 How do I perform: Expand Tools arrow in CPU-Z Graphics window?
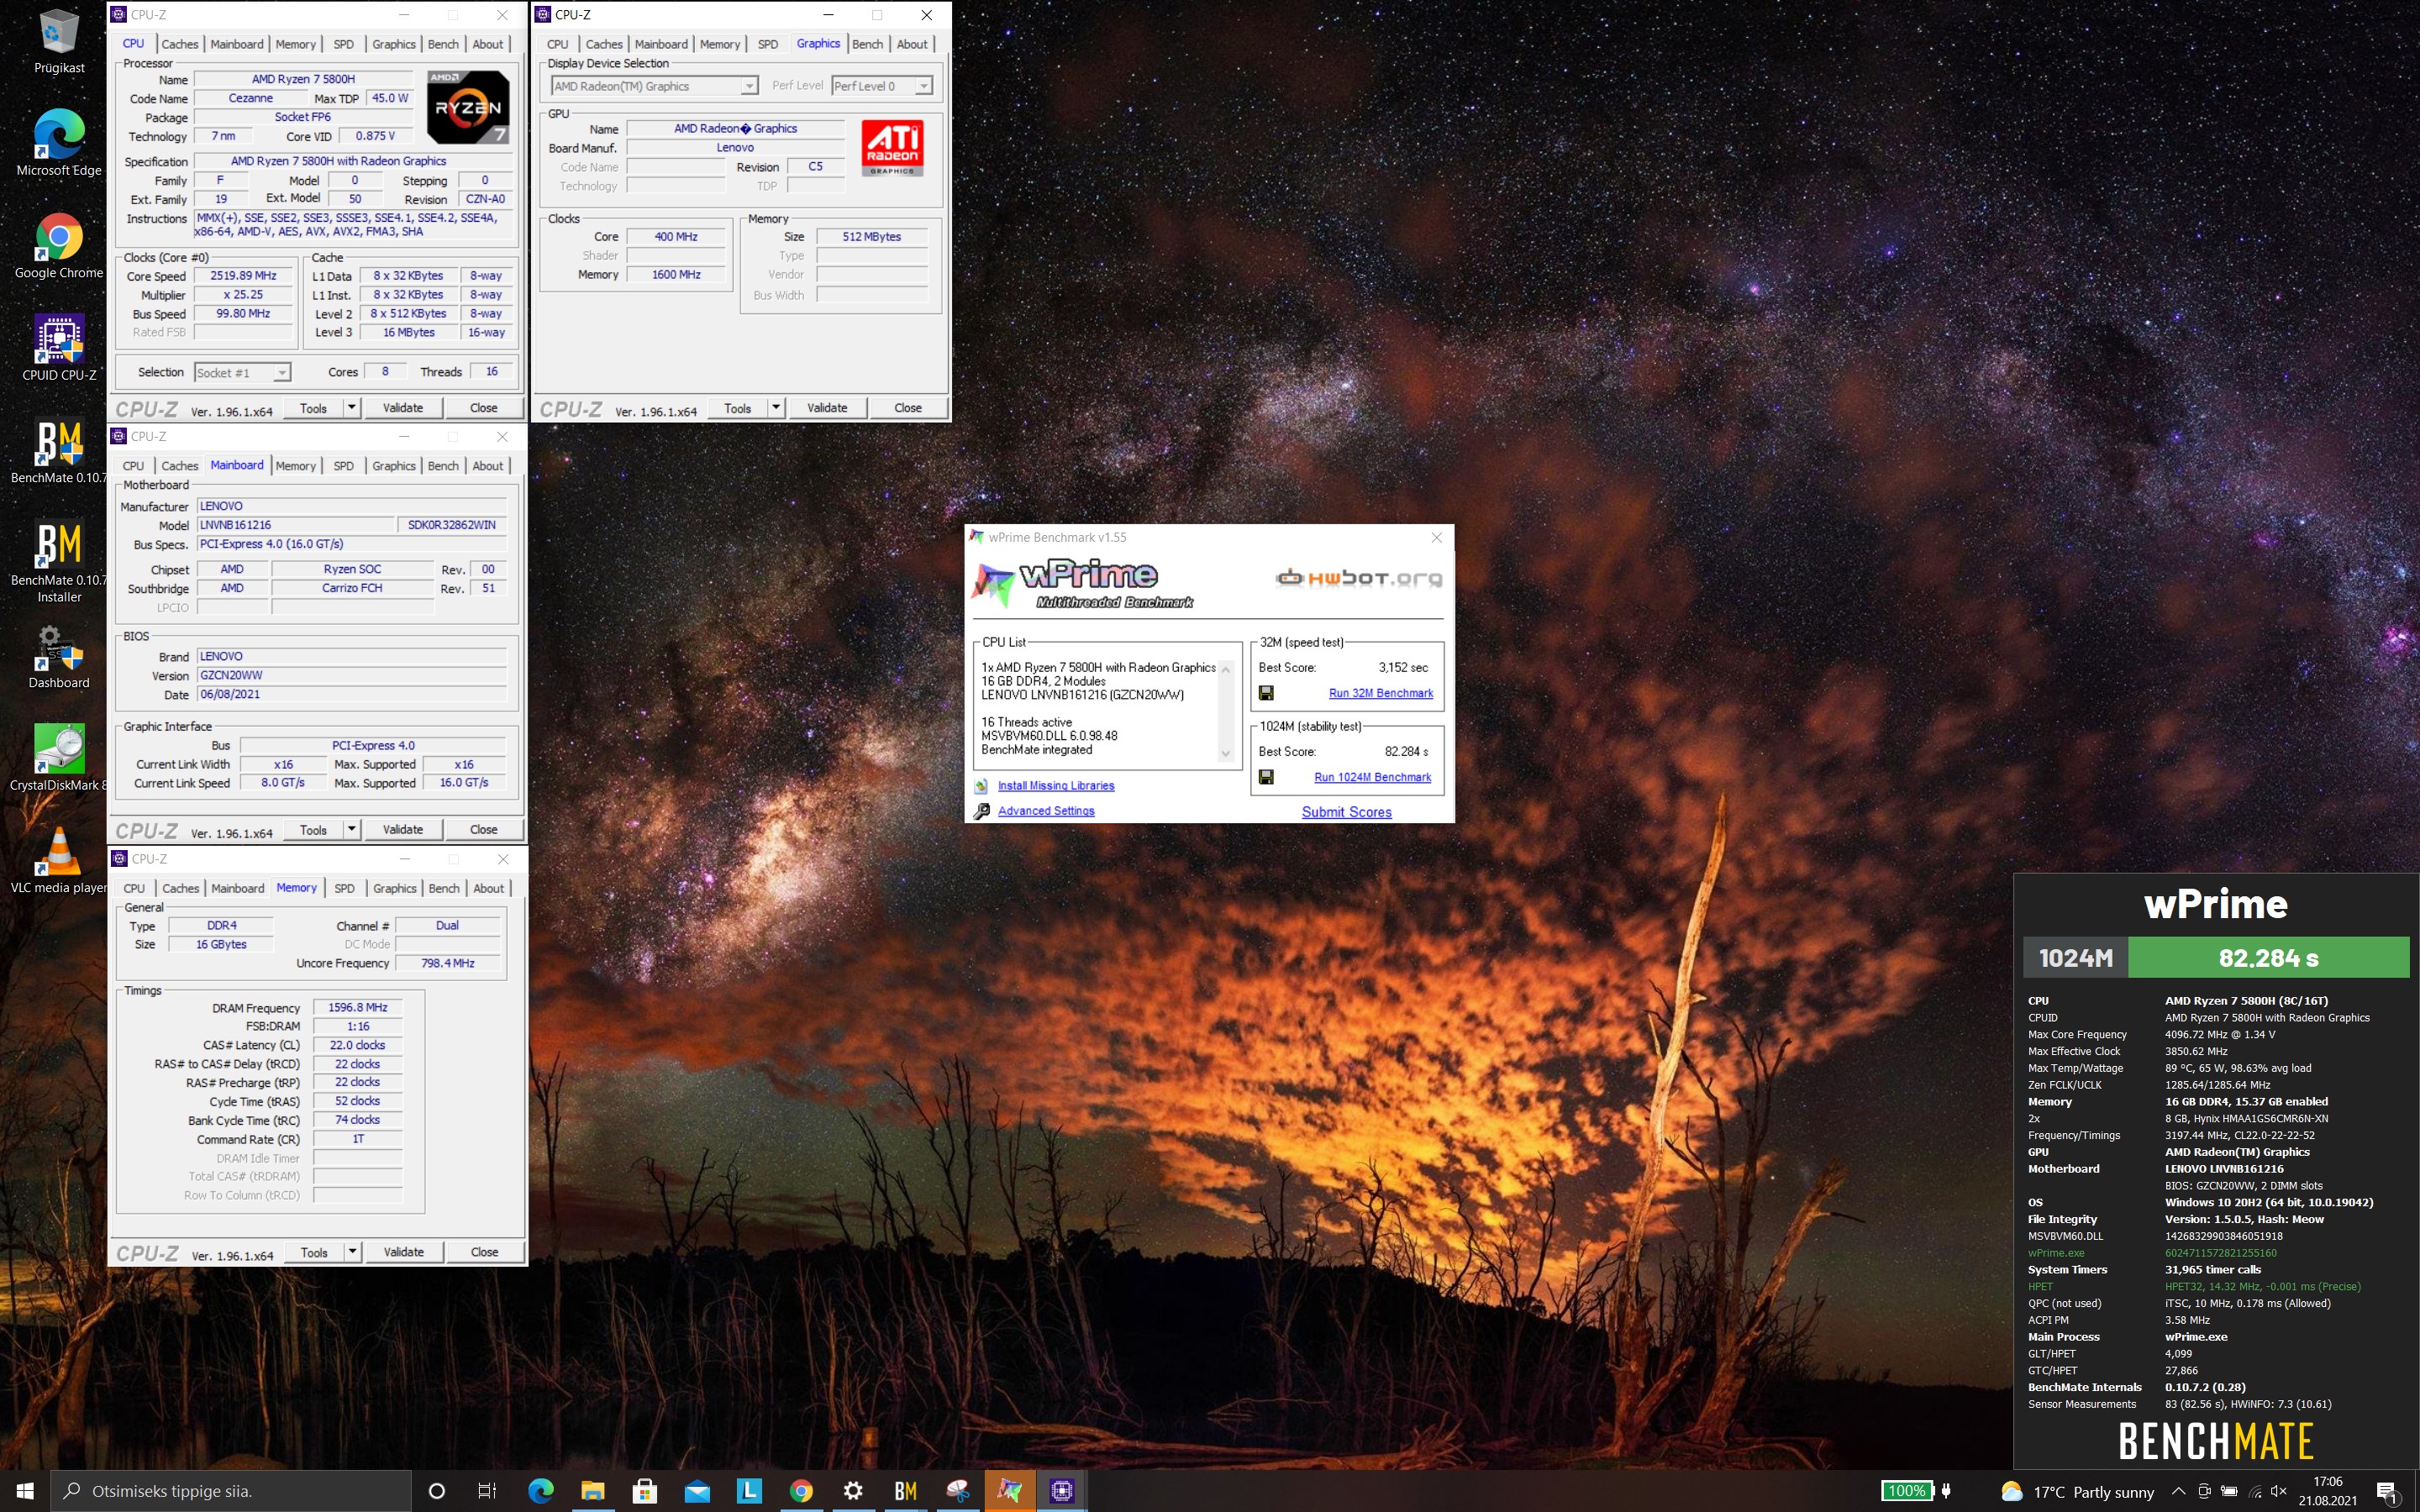click(x=775, y=407)
